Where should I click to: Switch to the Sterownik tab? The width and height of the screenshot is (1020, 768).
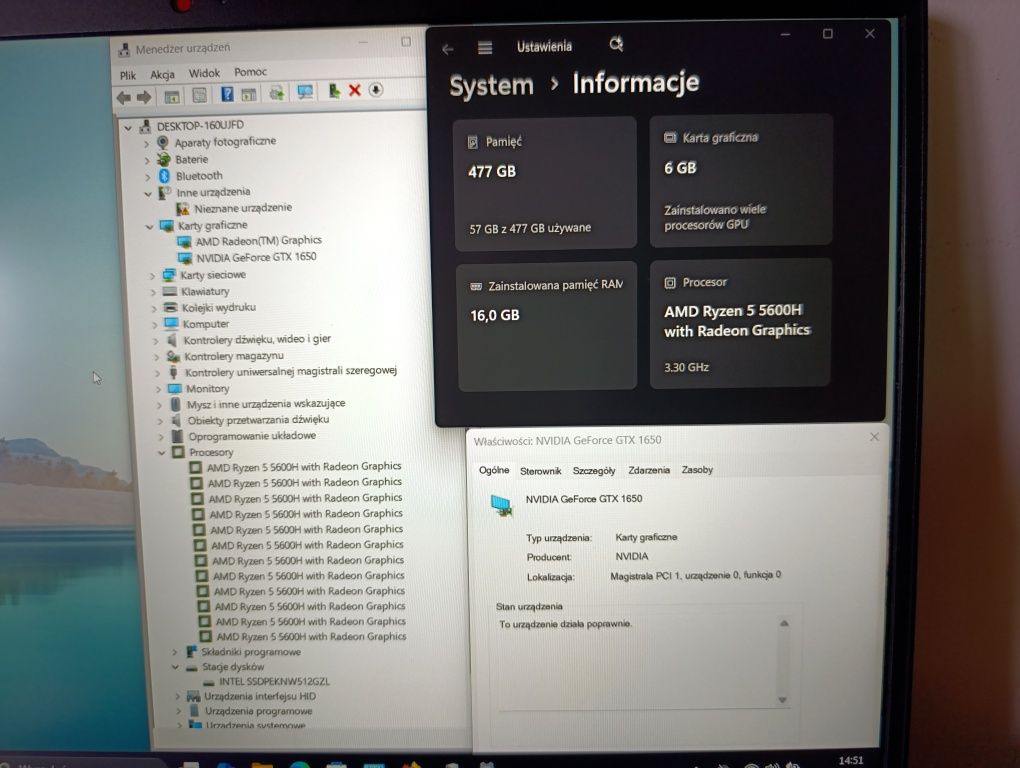pos(541,471)
